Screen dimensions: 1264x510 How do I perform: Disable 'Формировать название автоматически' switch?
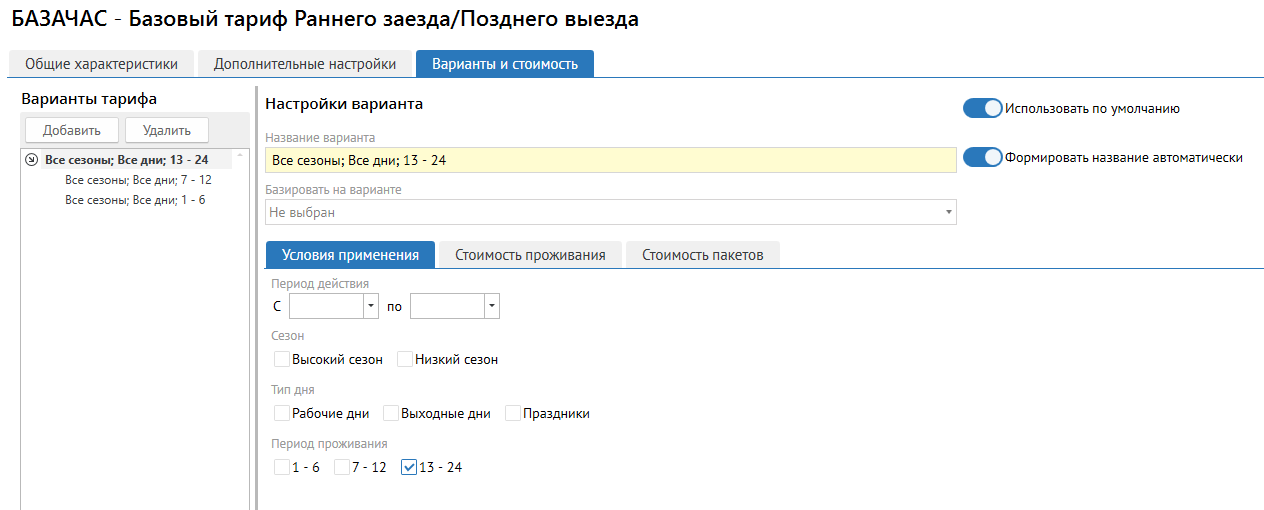click(982, 157)
